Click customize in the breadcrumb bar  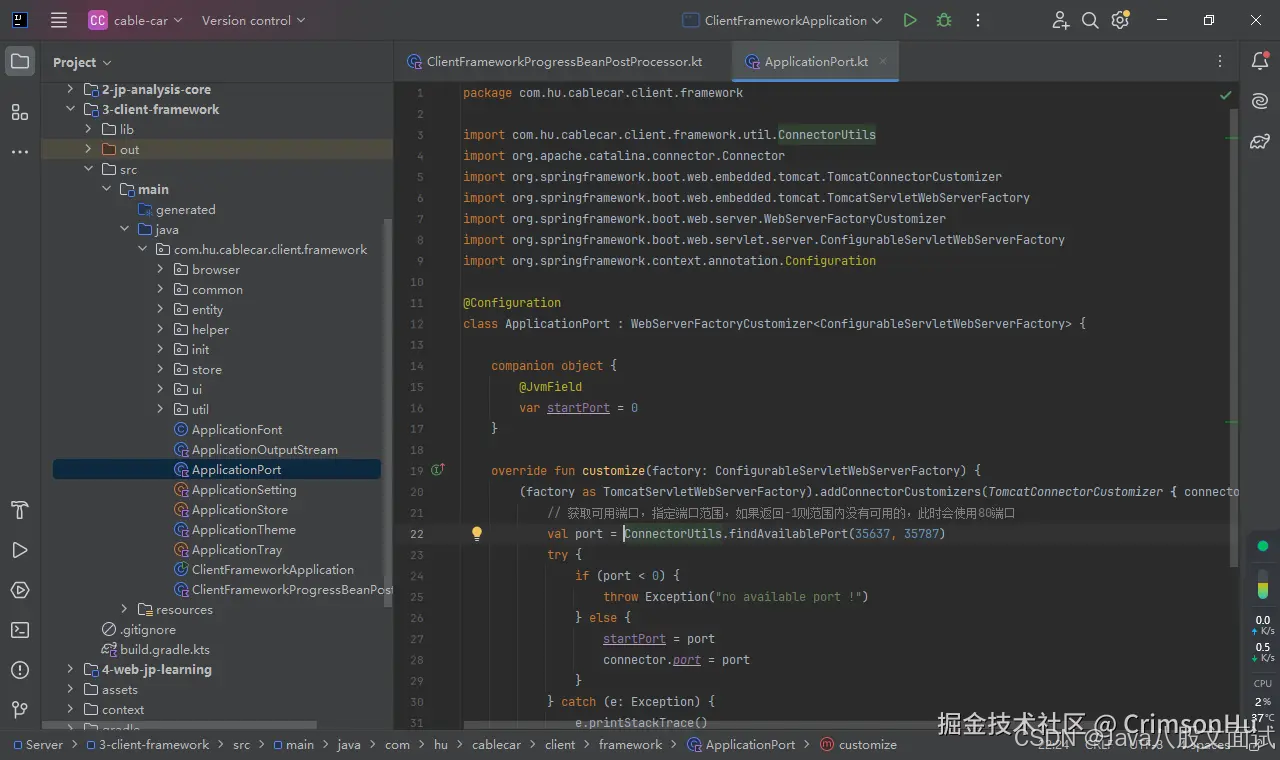pos(868,744)
